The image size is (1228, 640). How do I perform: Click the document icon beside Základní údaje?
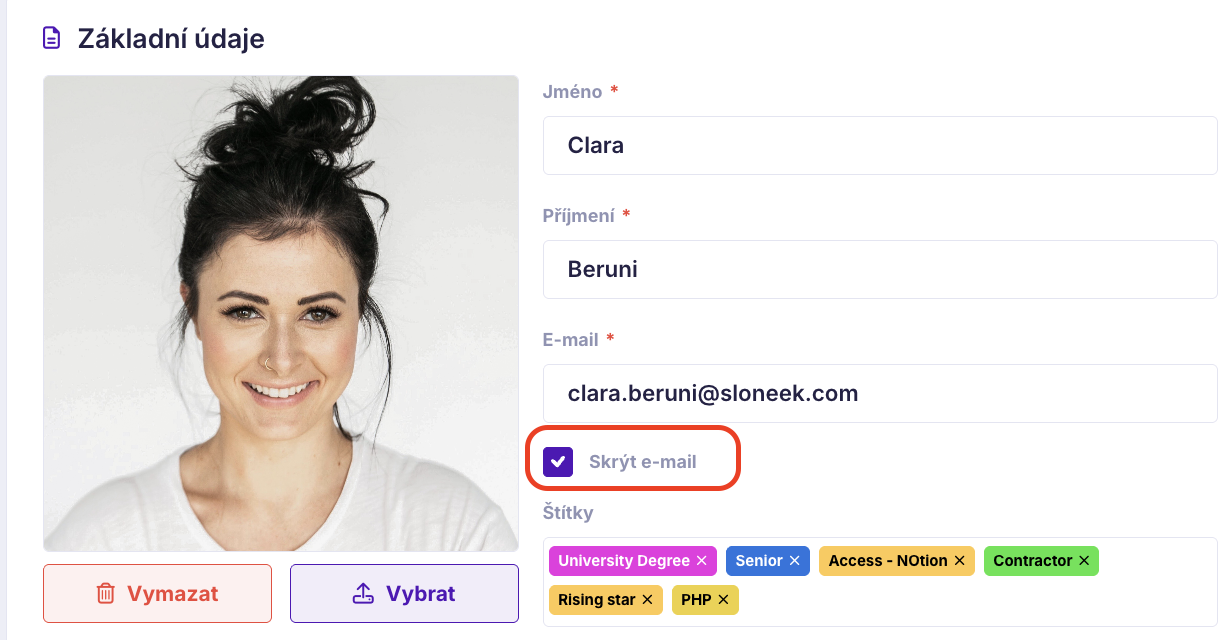(50, 39)
